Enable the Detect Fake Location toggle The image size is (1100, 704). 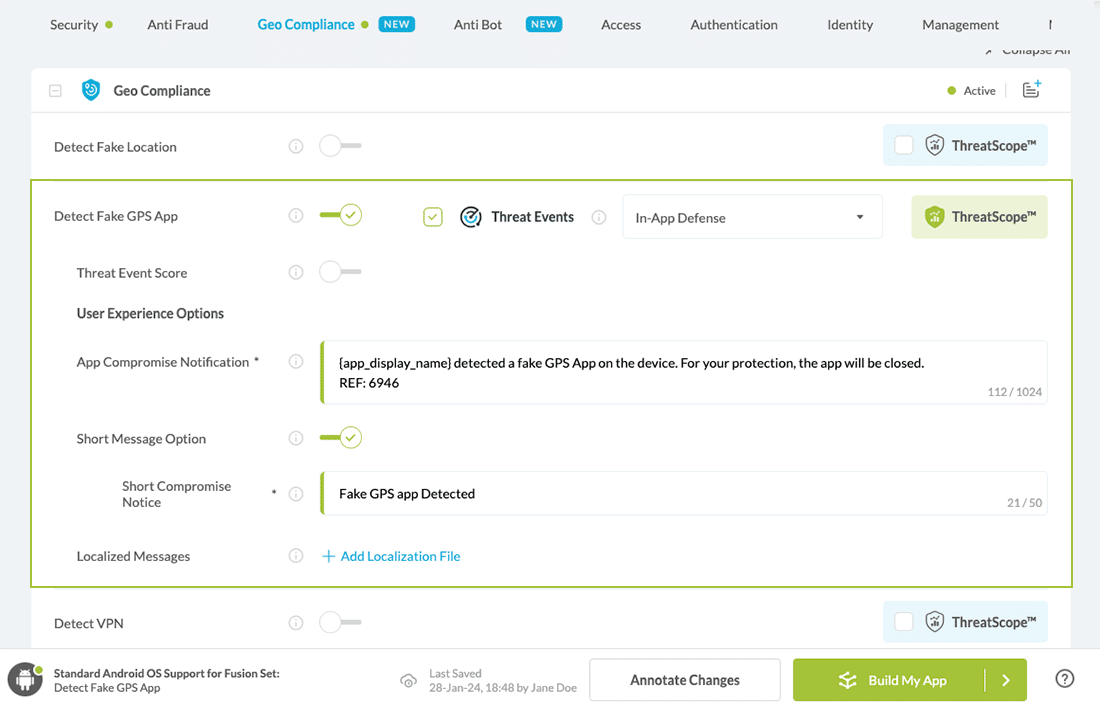(340, 147)
